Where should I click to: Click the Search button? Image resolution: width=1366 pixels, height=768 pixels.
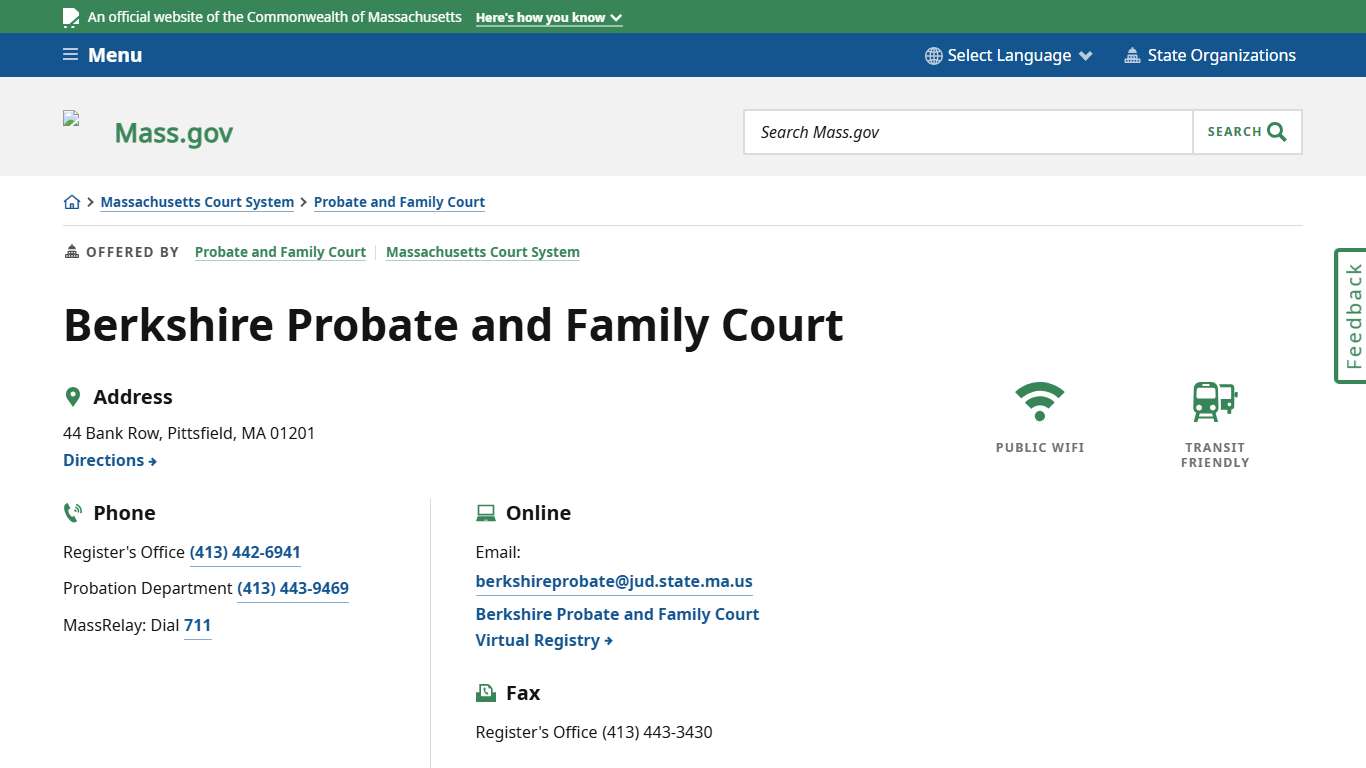[1246, 131]
